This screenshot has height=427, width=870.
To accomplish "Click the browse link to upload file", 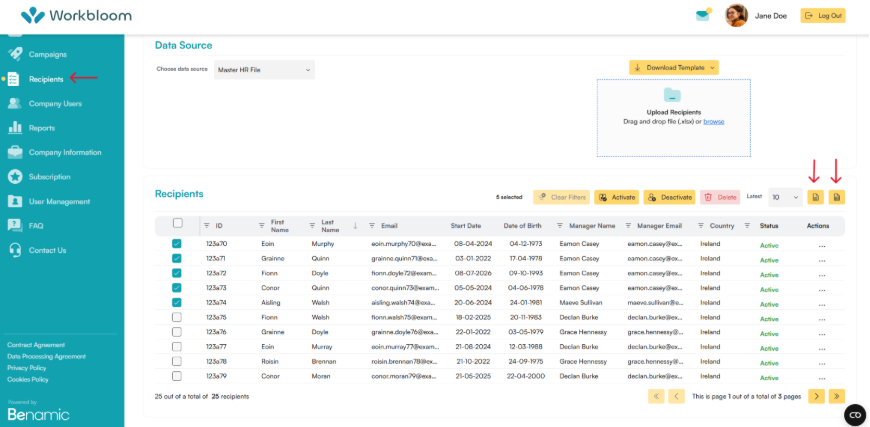I will (x=714, y=121).
